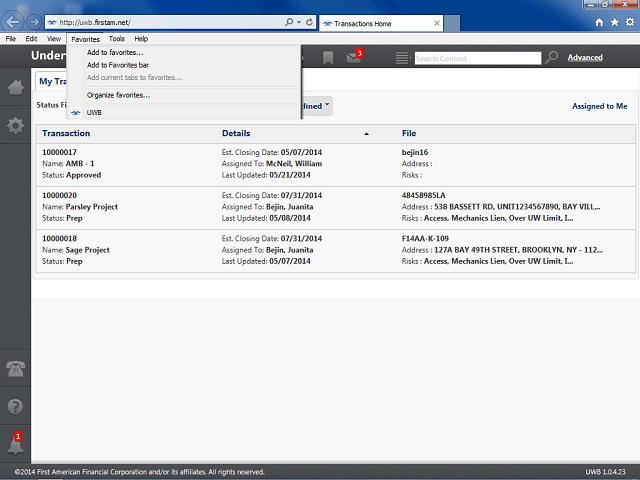
Task: Open the settings gear in sidebar
Action: click(x=16, y=125)
